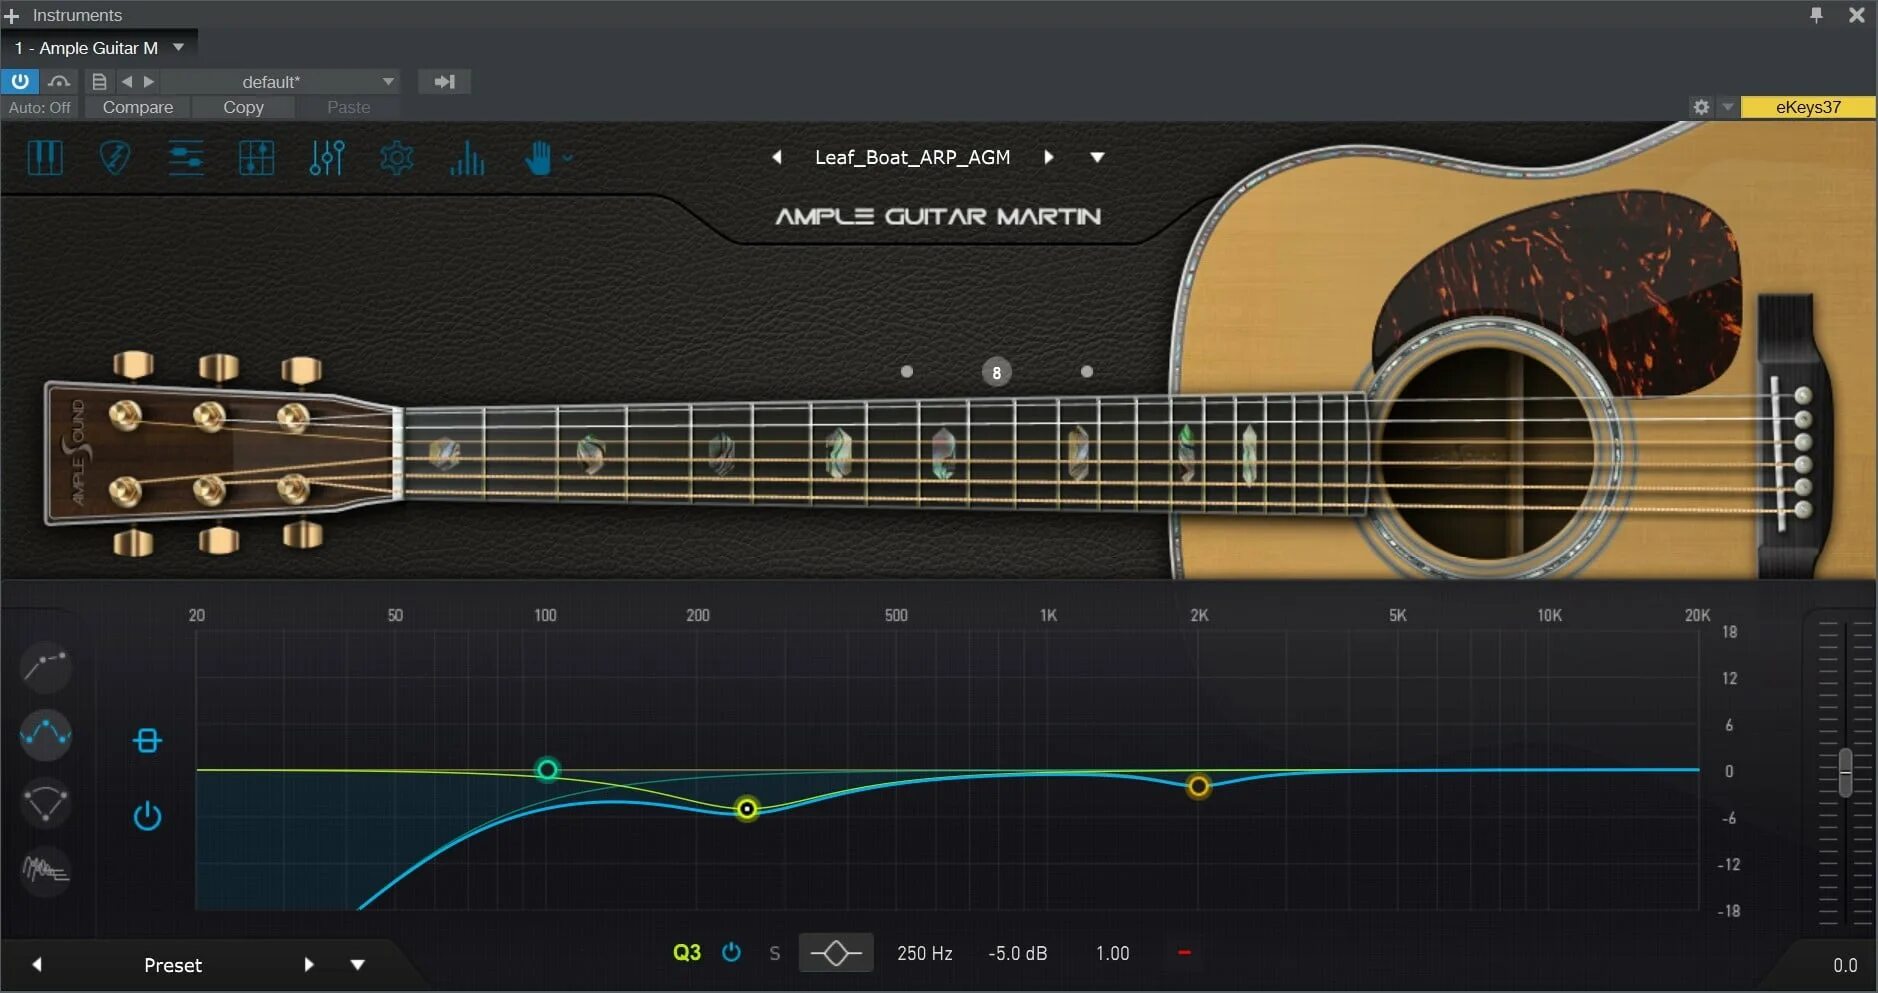Load next host preset with right arrow
This screenshot has height=993, width=1878.
coord(149,81)
